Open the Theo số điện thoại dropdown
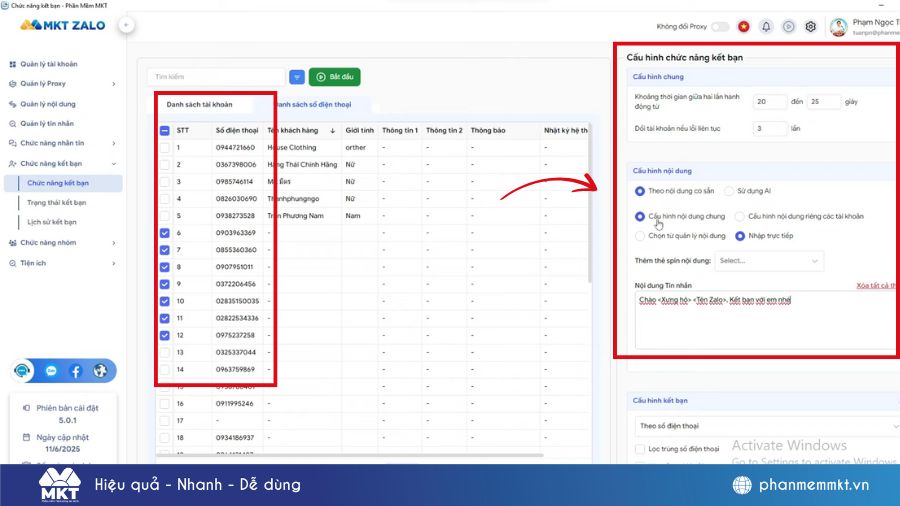900x506 pixels. [x=765, y=426]
